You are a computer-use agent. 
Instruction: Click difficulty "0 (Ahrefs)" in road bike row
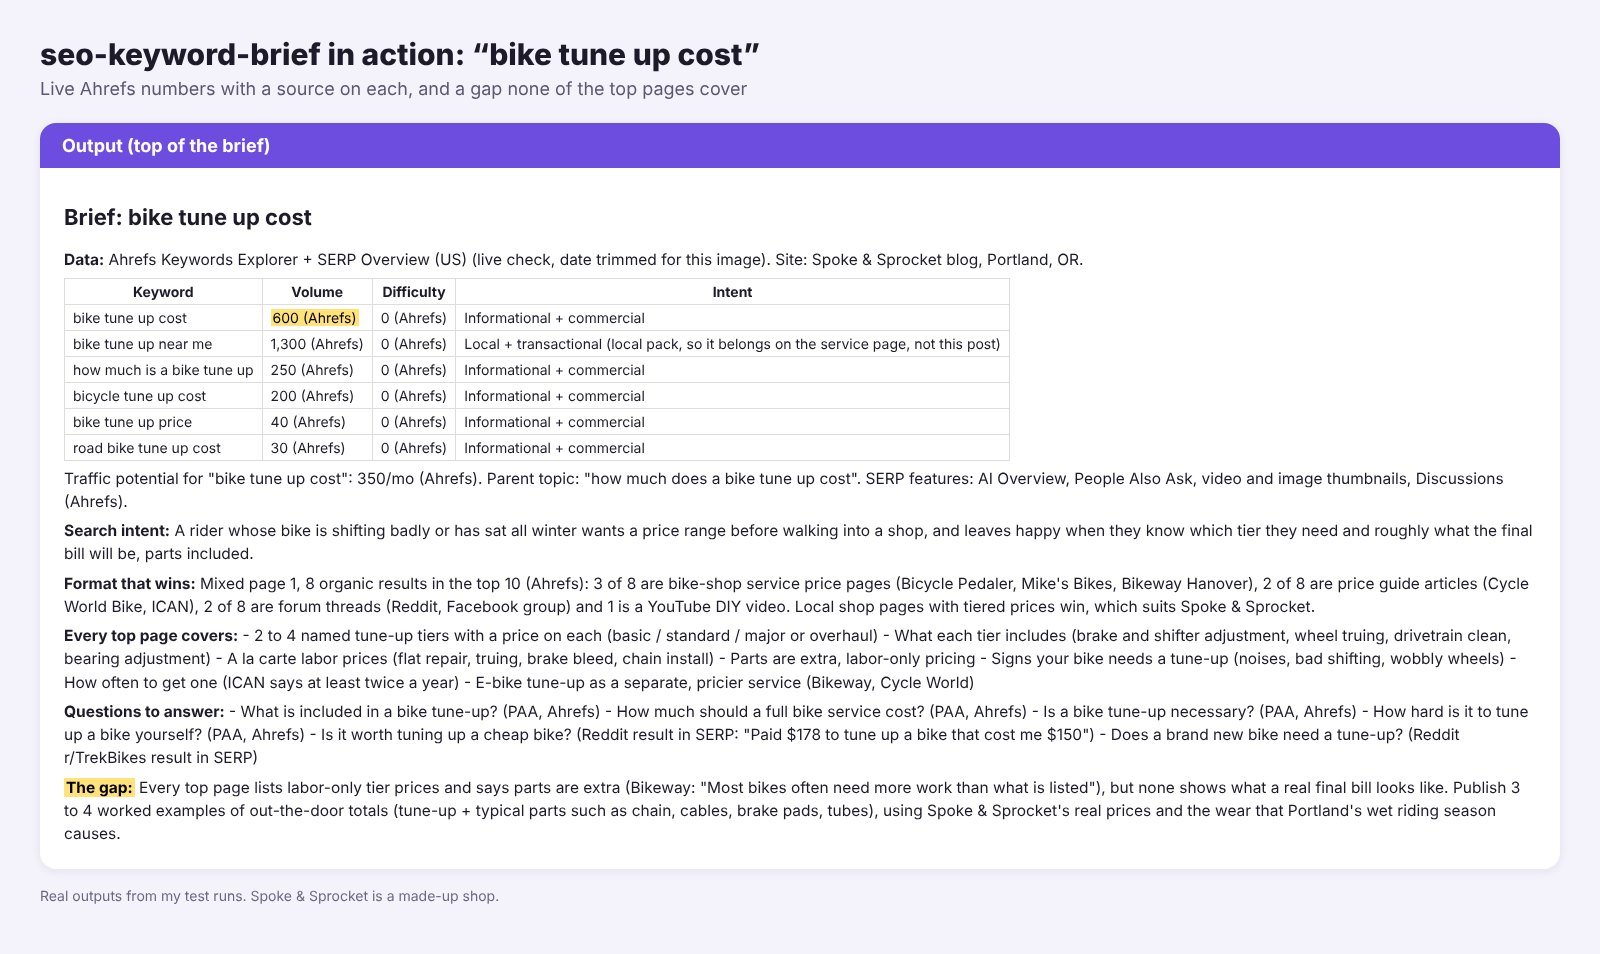[x=414, y=448]
